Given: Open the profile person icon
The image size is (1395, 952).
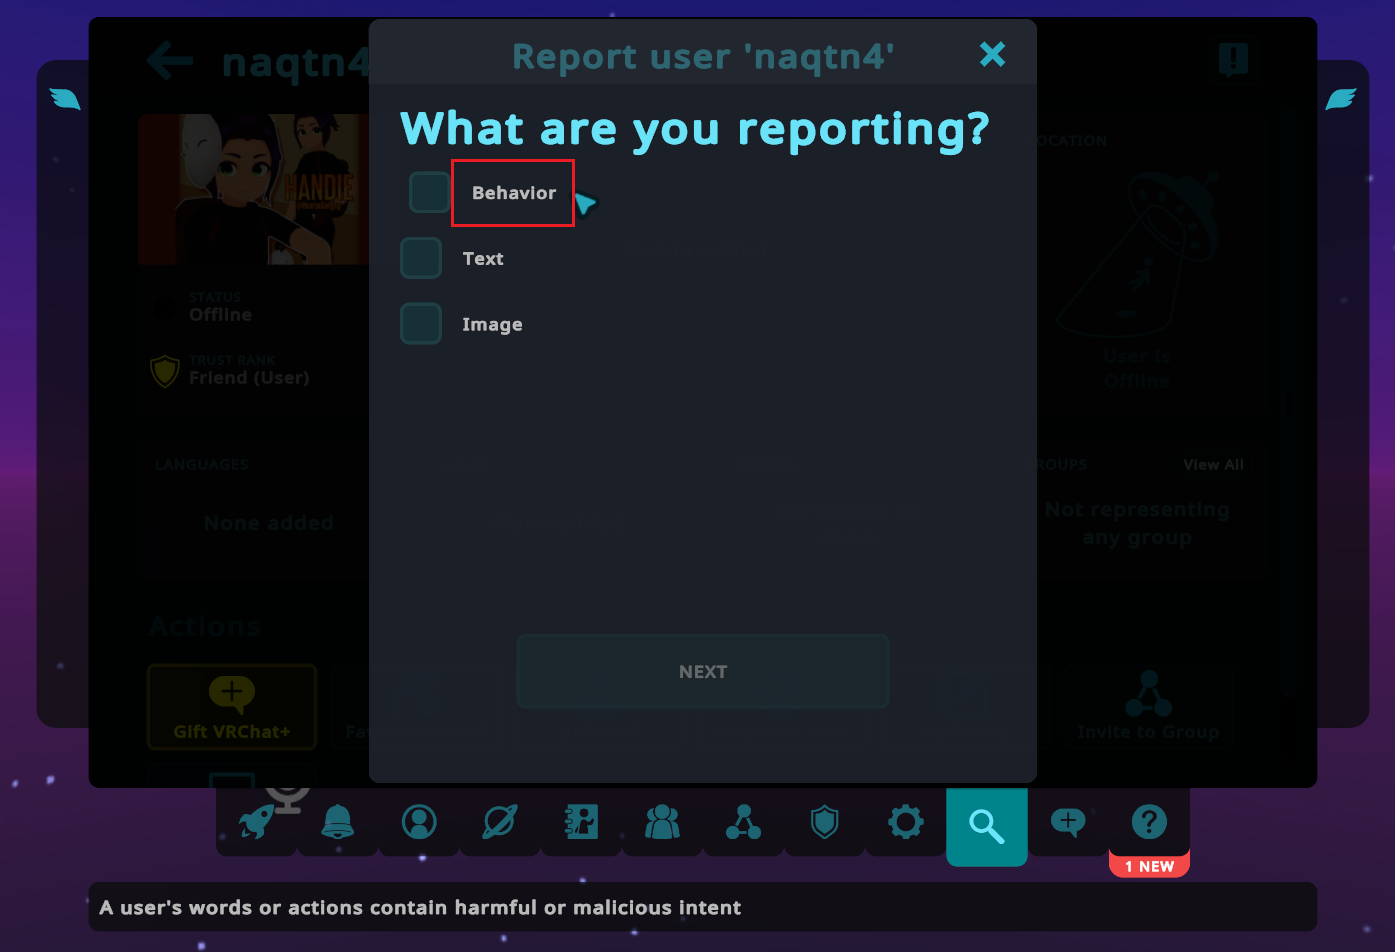Looking at the screenshot, I should tap(418, 822).
